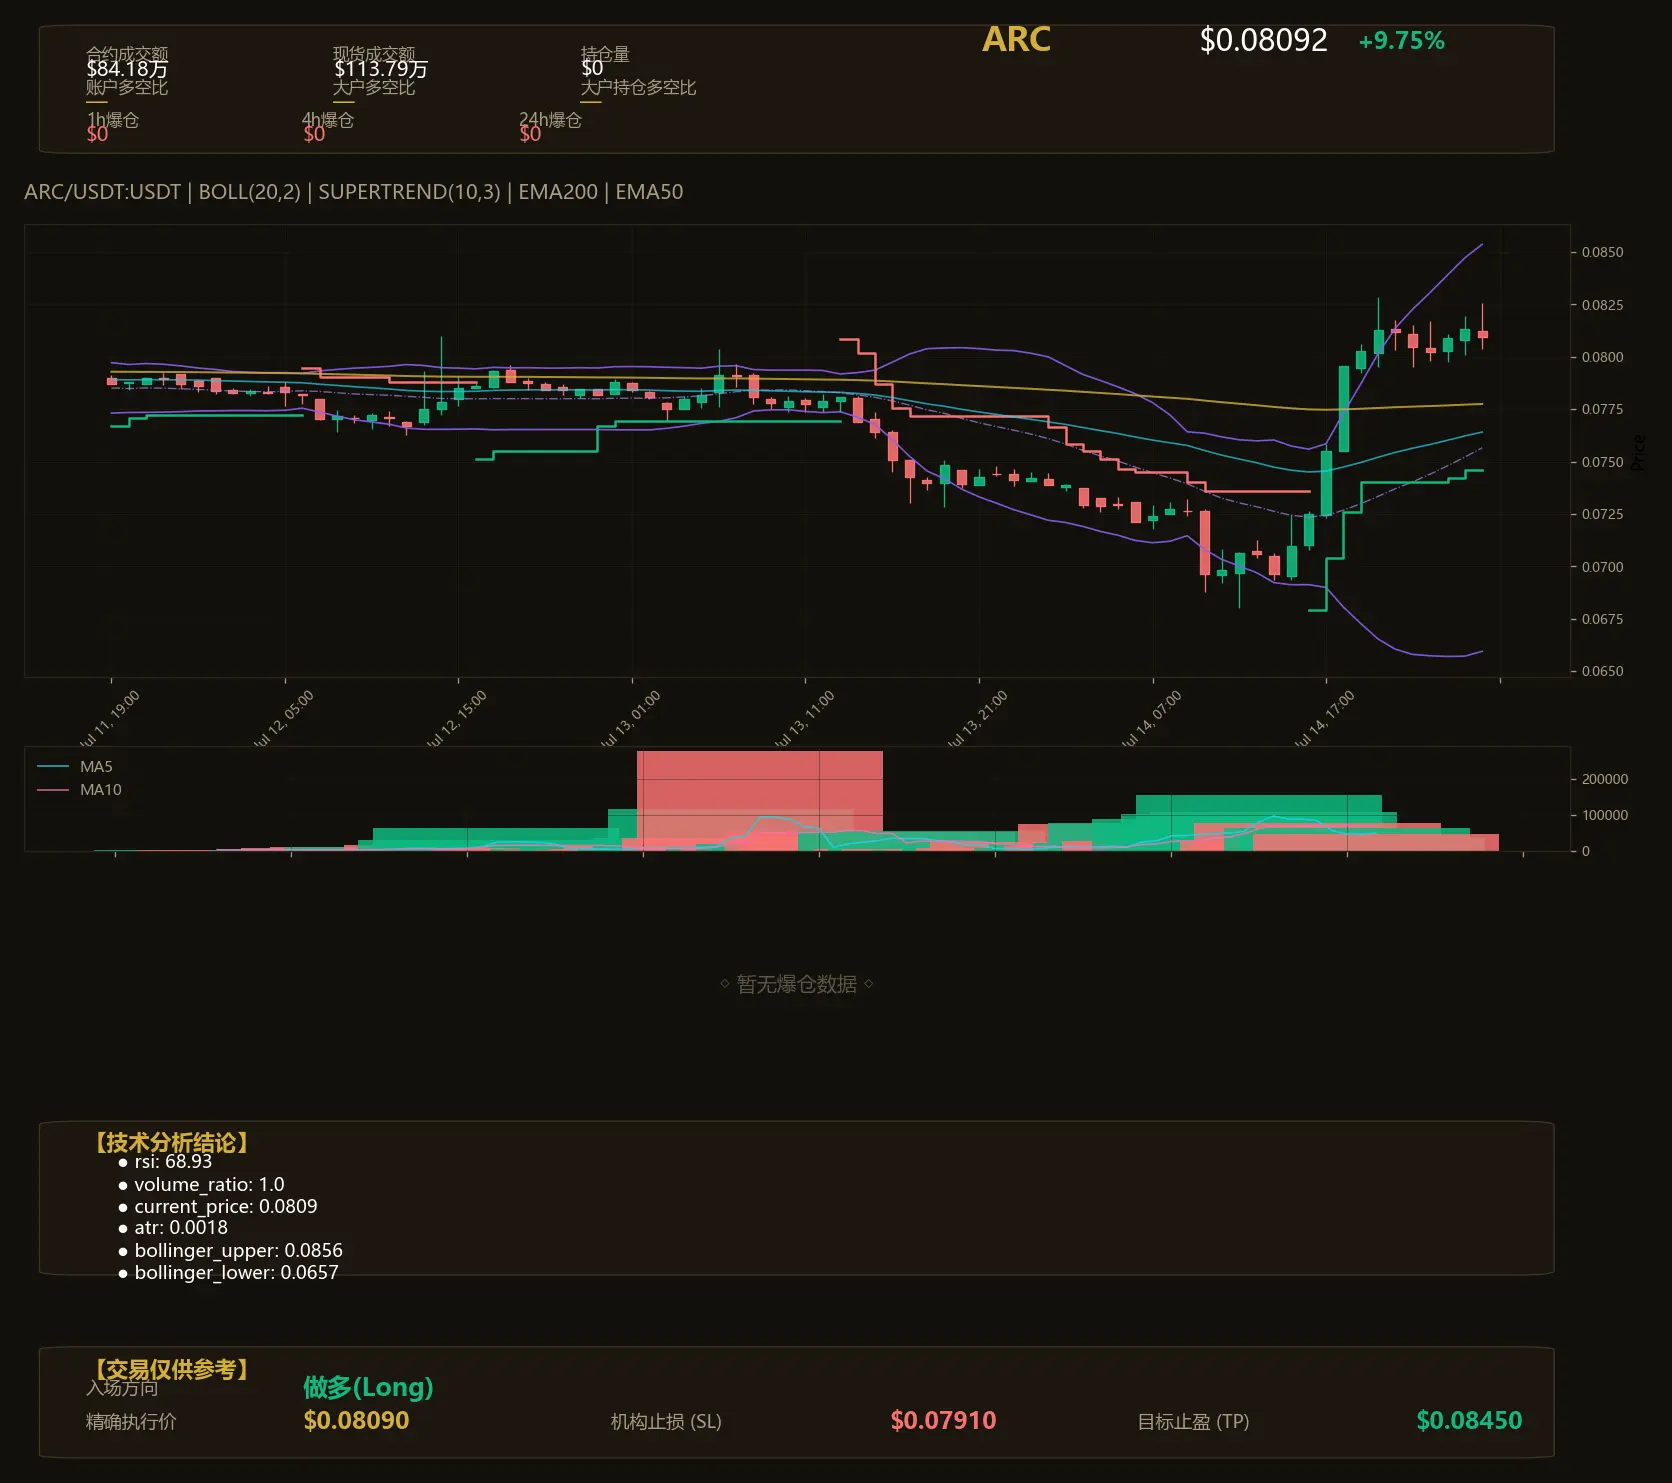Click the take profit $0.08450 value
This screenshot has width=1672, height=1483.
pos(1469,1421)
